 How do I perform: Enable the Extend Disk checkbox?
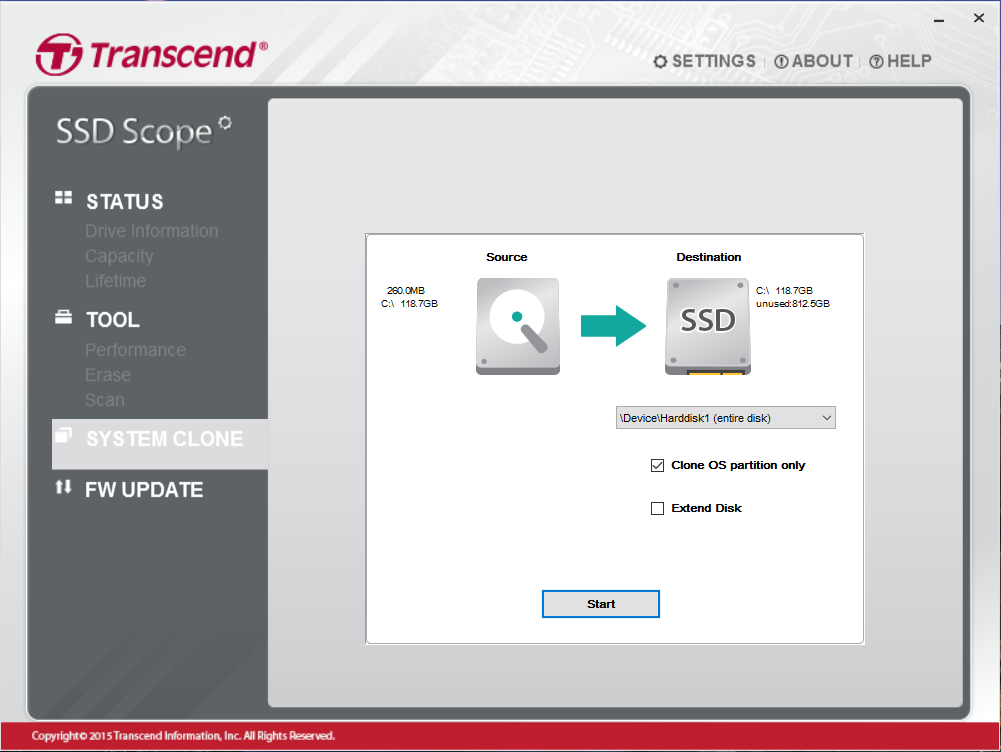pyautogui.click(x=658, y=508)
